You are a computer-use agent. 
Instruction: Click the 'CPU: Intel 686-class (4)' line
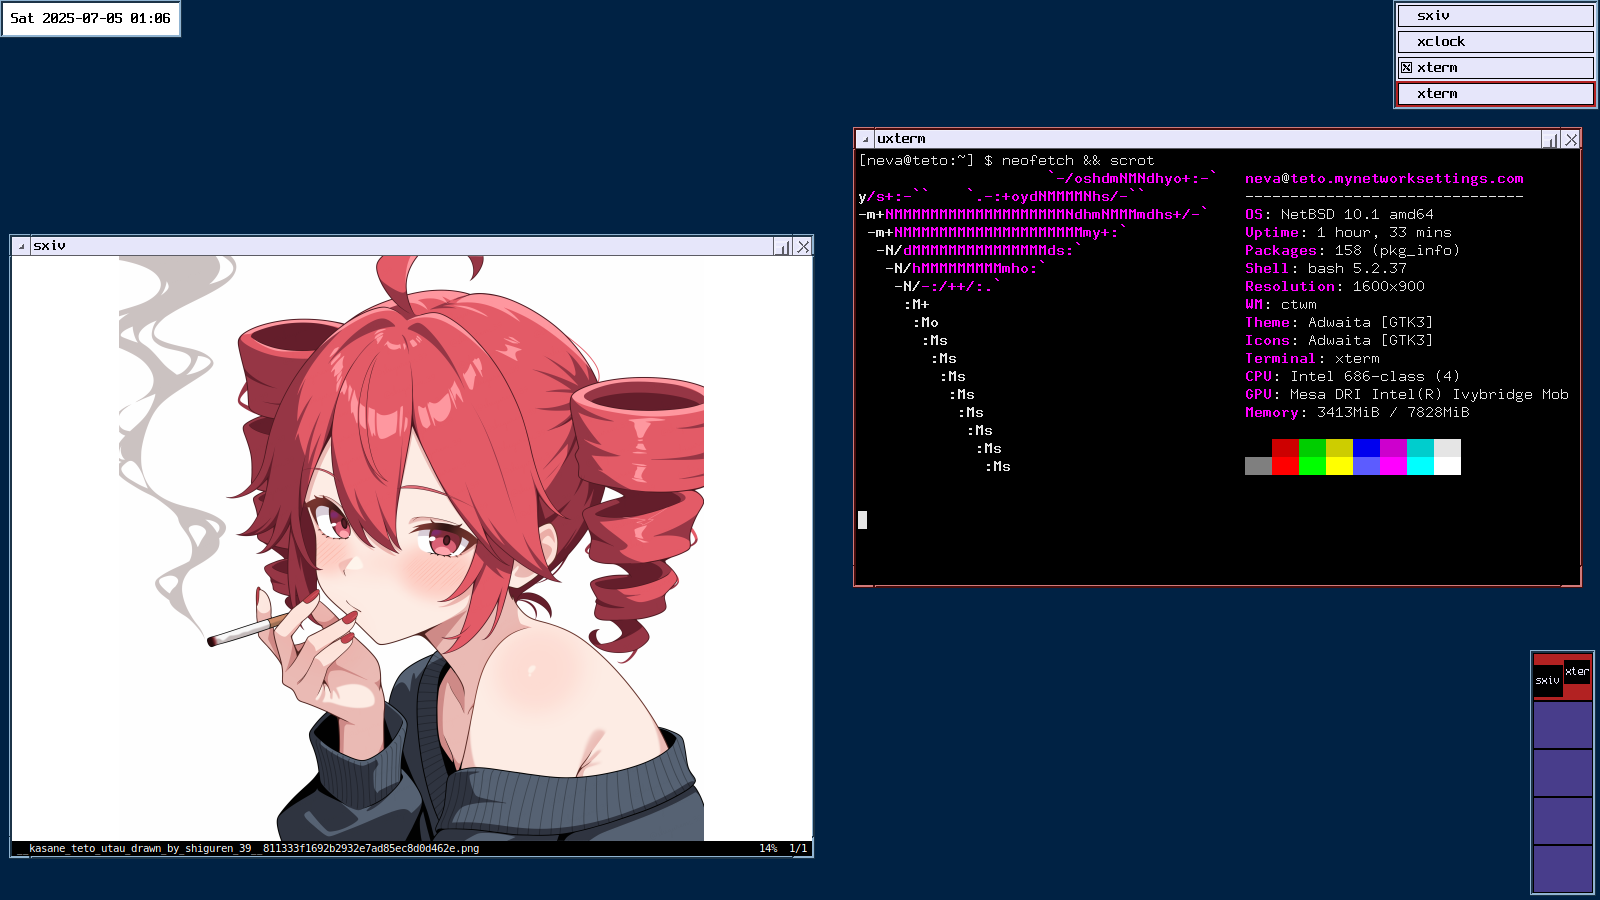pos(1352,377)
